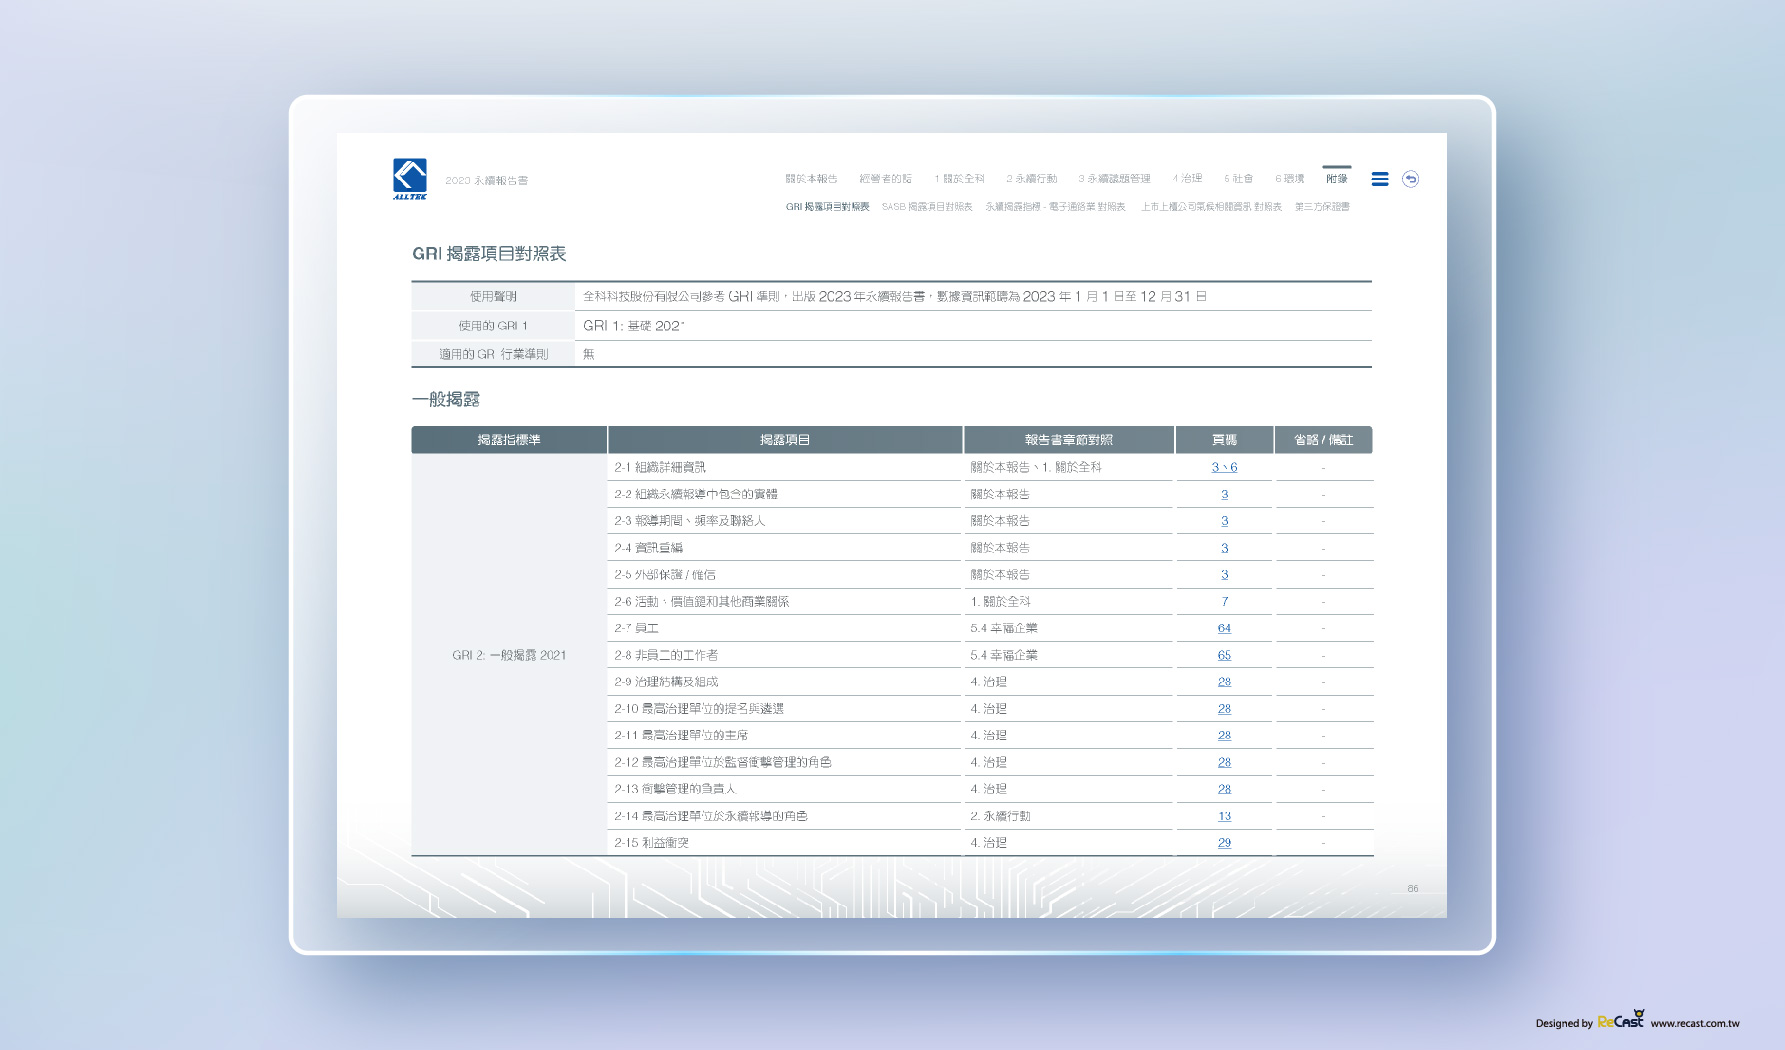Screen dimensions: 1785x1050
Task: Follow page link 3 in row 2-3
Action: coord(1224,521)
